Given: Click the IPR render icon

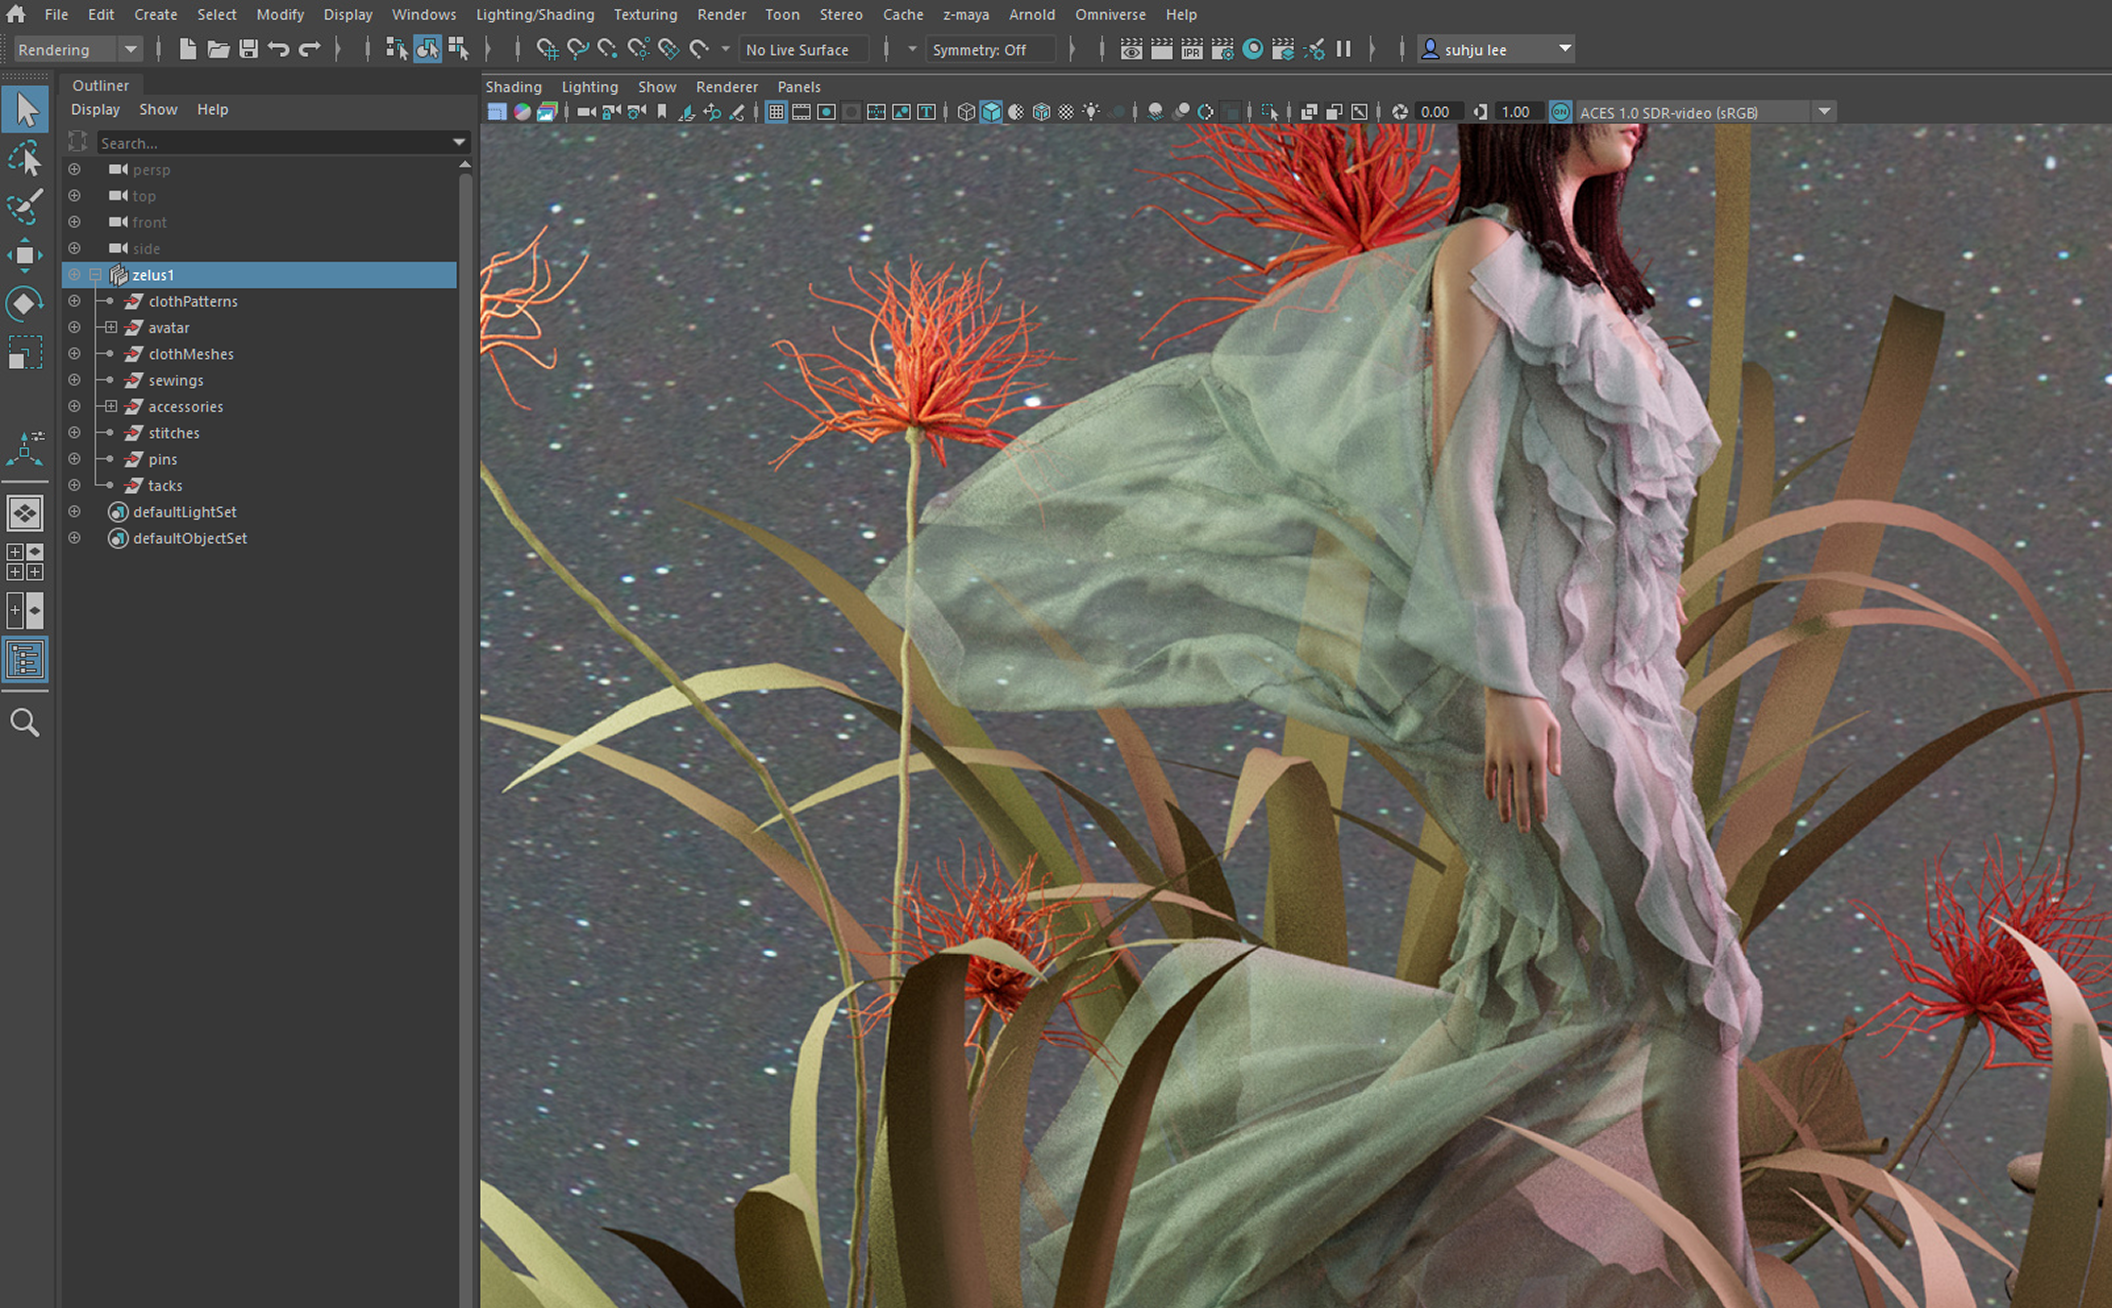Looking at the screenshot, I should 1192,49.
